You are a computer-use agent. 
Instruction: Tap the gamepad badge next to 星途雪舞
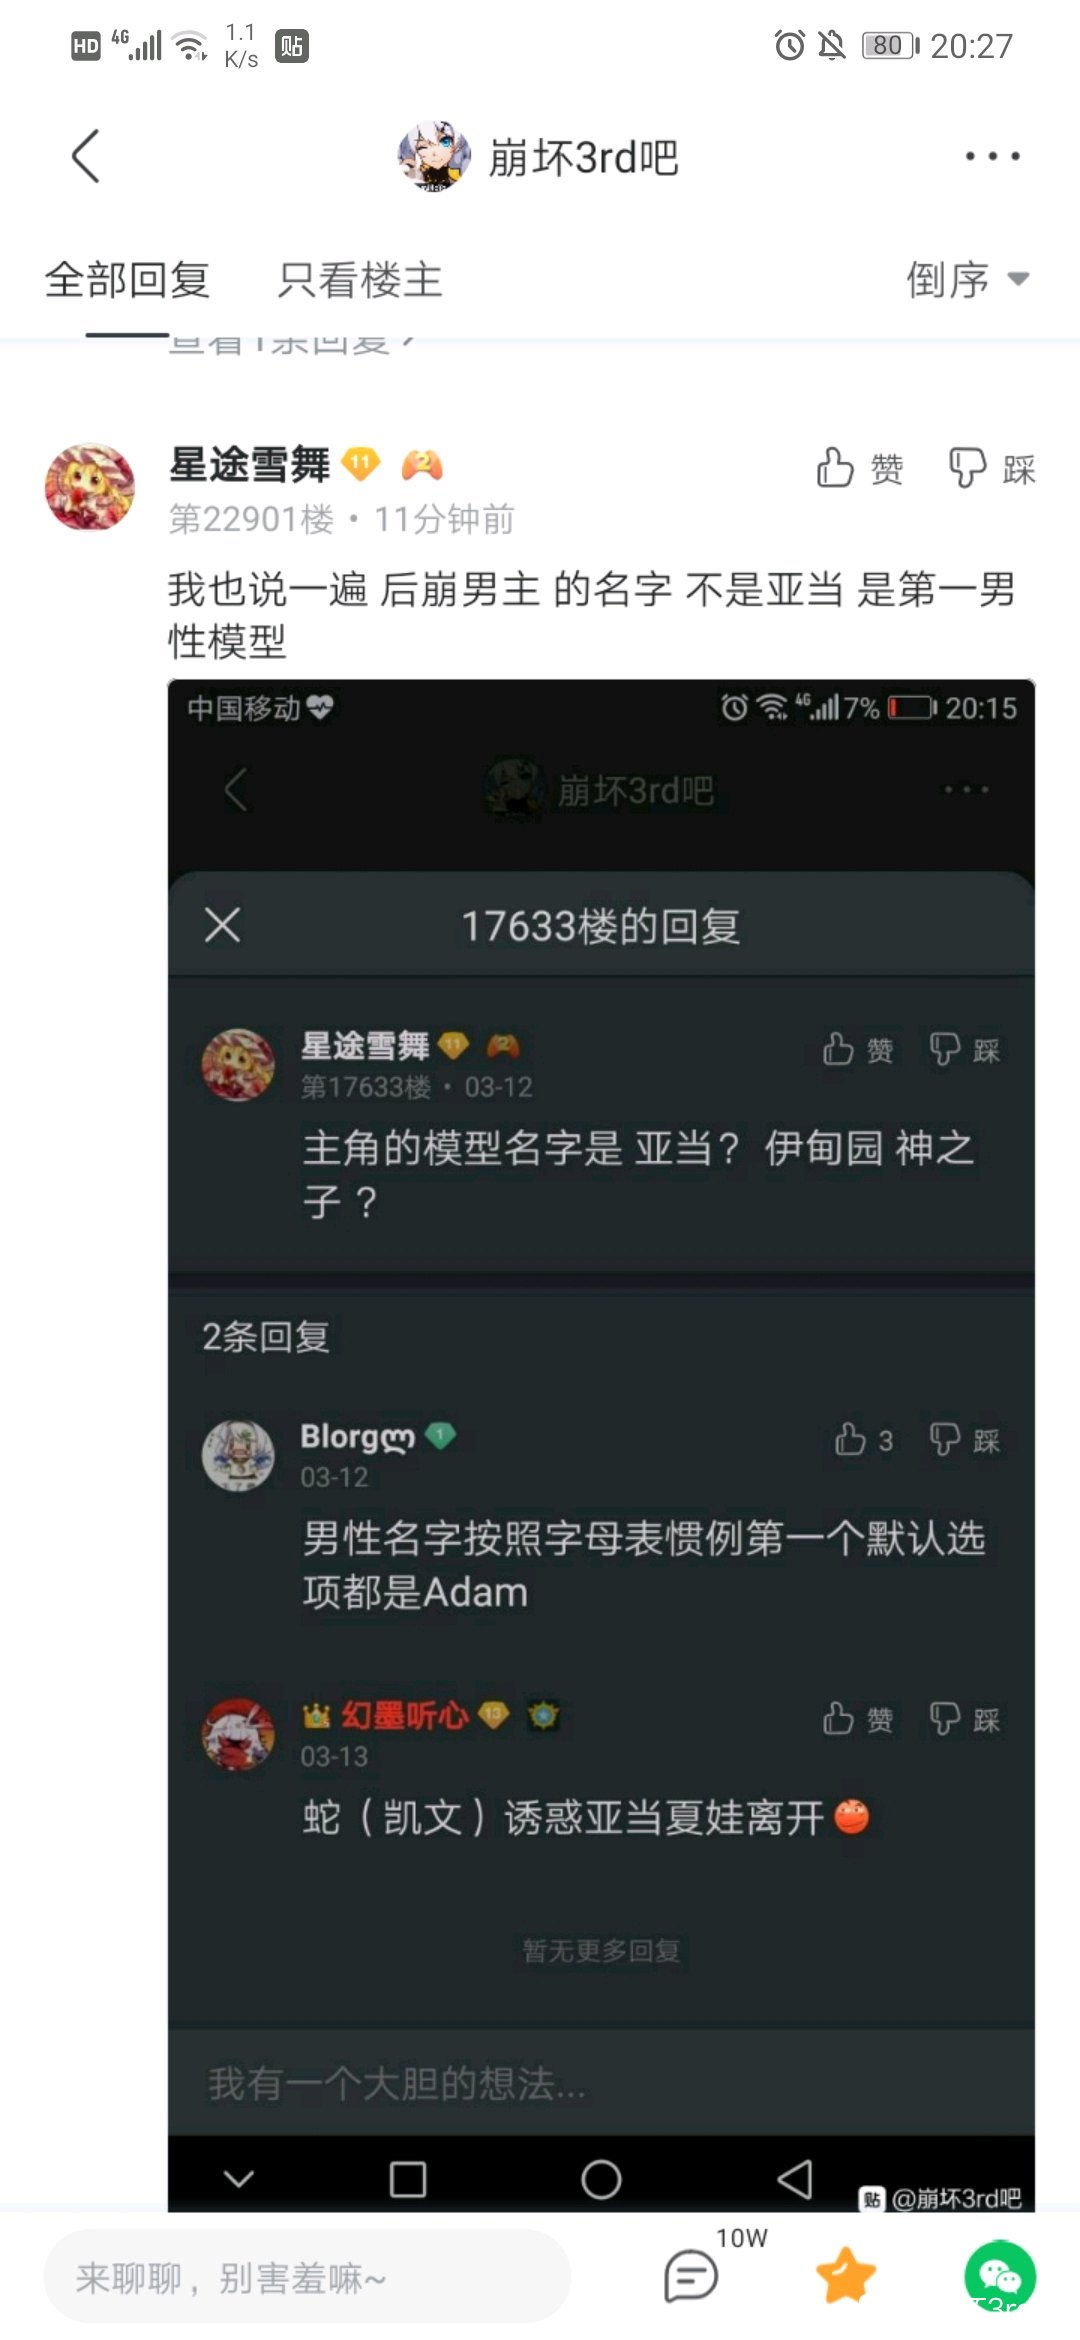click(422, 464)
